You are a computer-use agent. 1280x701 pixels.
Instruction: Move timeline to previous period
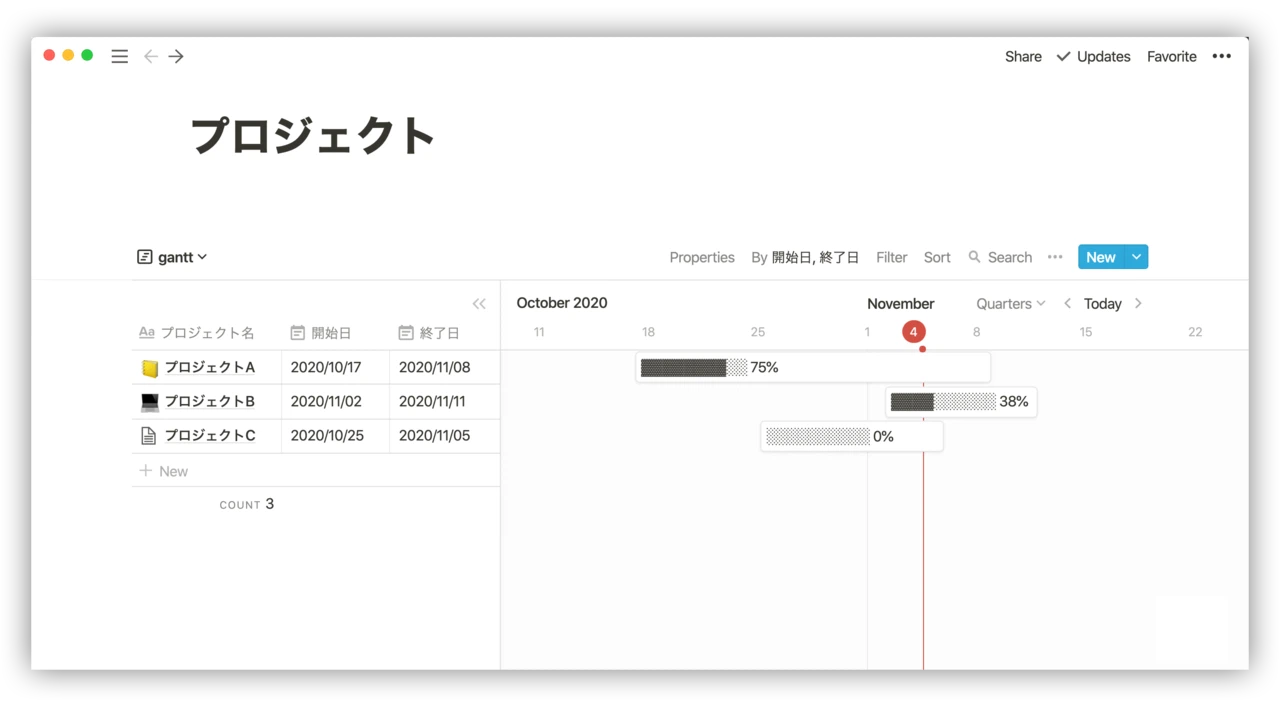tap(1067, 304)
